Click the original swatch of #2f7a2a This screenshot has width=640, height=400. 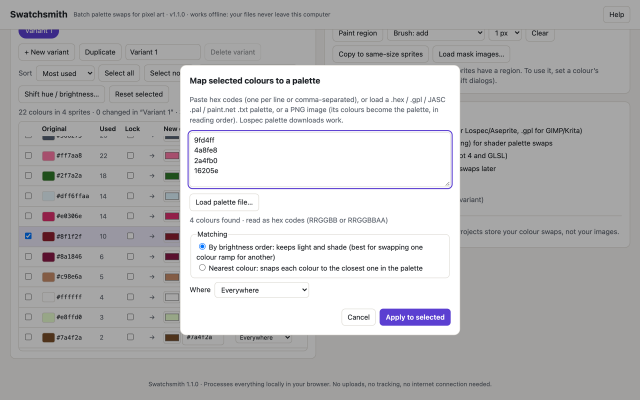48,176
